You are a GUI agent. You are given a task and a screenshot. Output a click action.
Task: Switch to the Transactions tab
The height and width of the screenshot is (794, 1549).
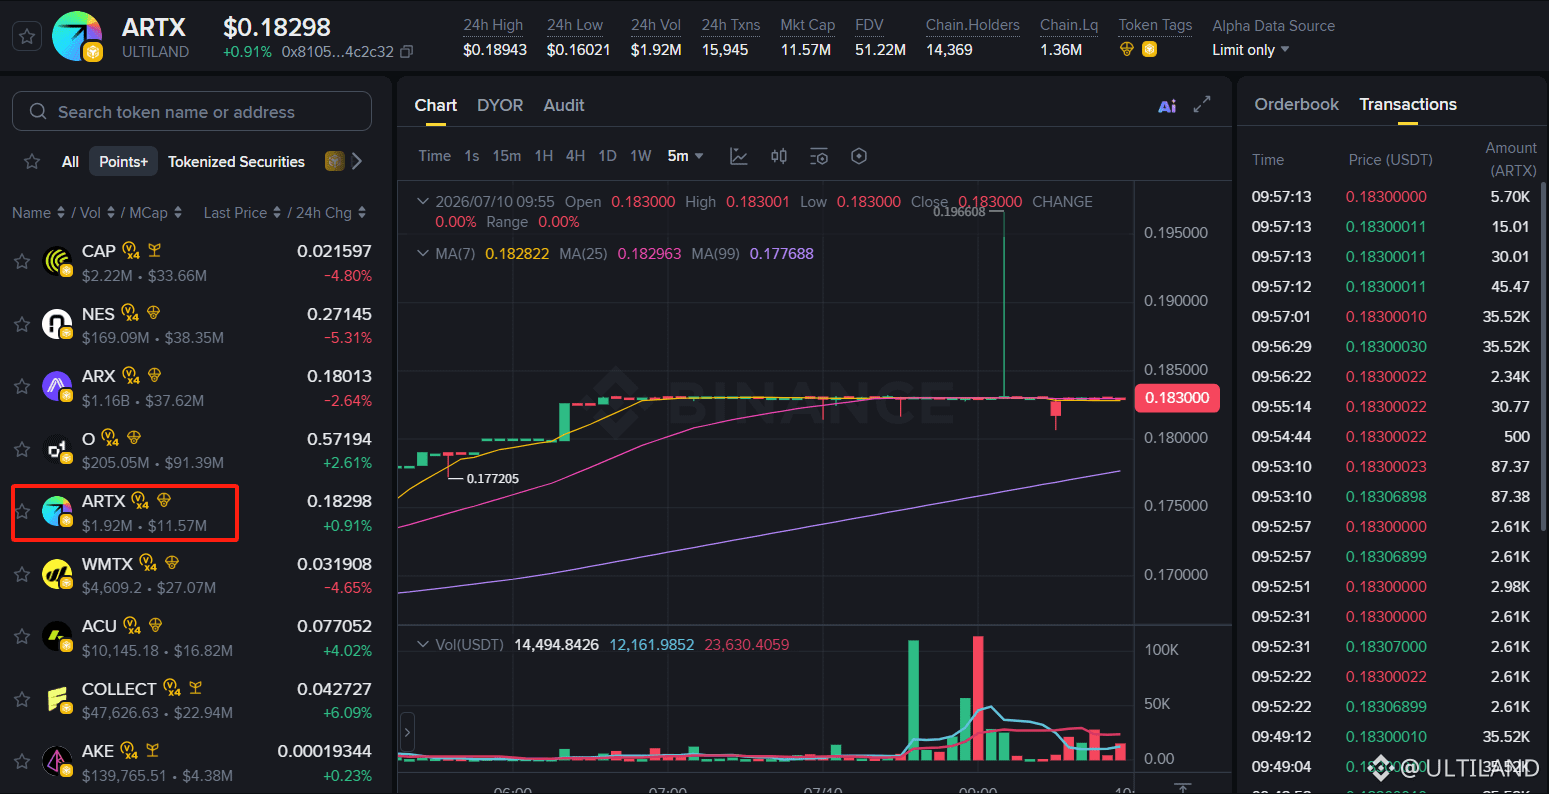[x=1408, y=104]
